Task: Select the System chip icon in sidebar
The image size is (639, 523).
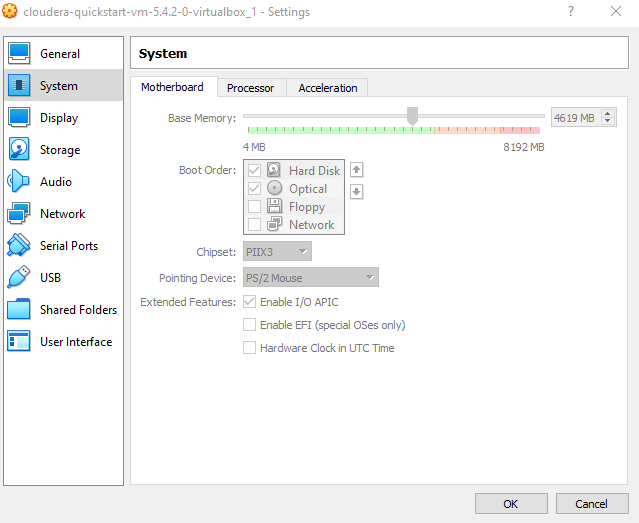Action: (19, 85)
